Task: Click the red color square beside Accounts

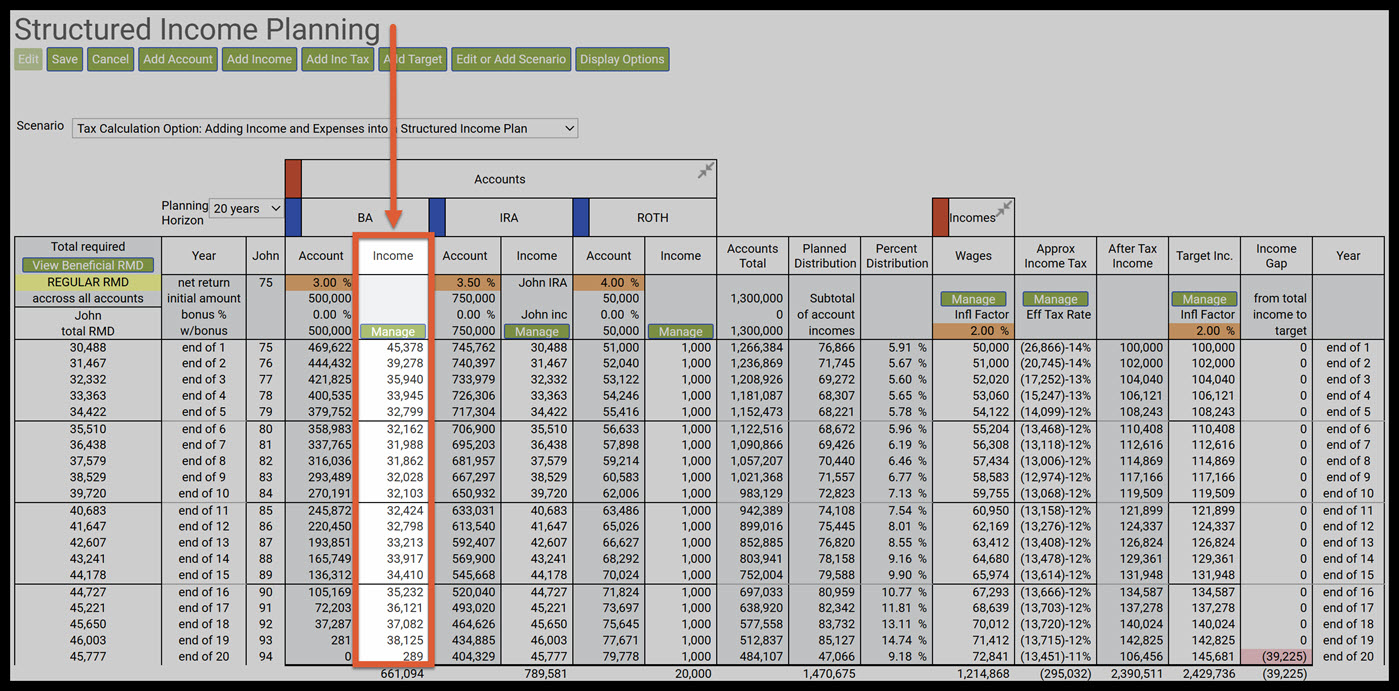Action: pyautogui.click(x=293, y=179)
